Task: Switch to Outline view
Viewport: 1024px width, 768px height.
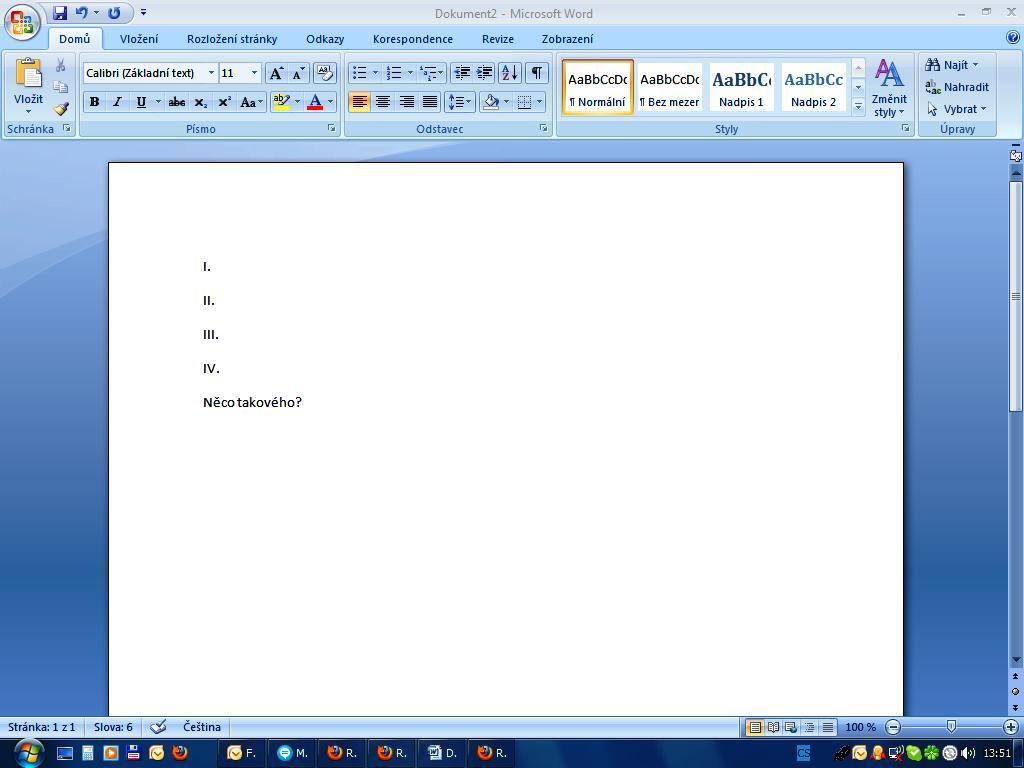Action: tap(809, 727)
